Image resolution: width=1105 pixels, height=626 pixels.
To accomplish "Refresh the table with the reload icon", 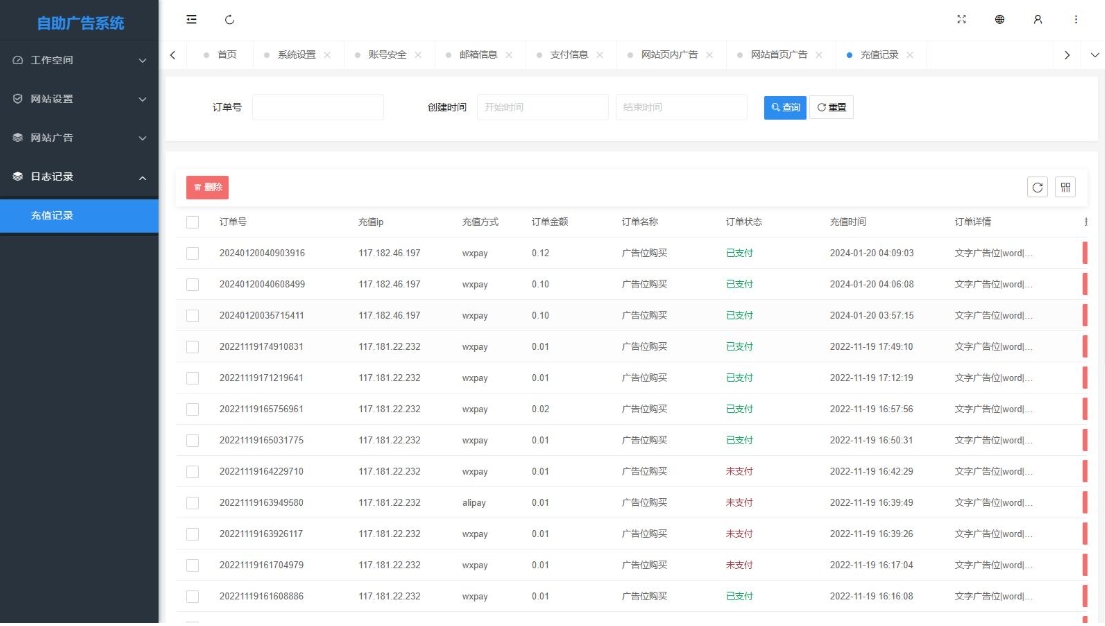I will pos(1037,188).
